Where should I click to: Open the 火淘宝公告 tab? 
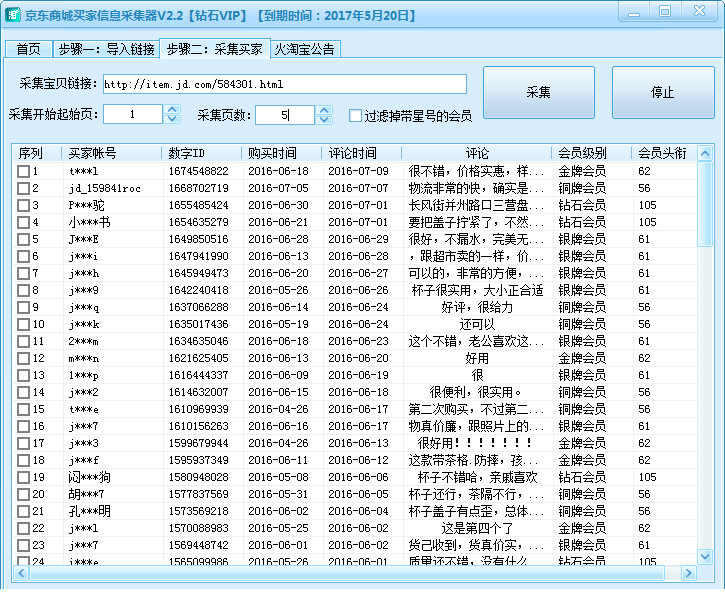point(305,49)
